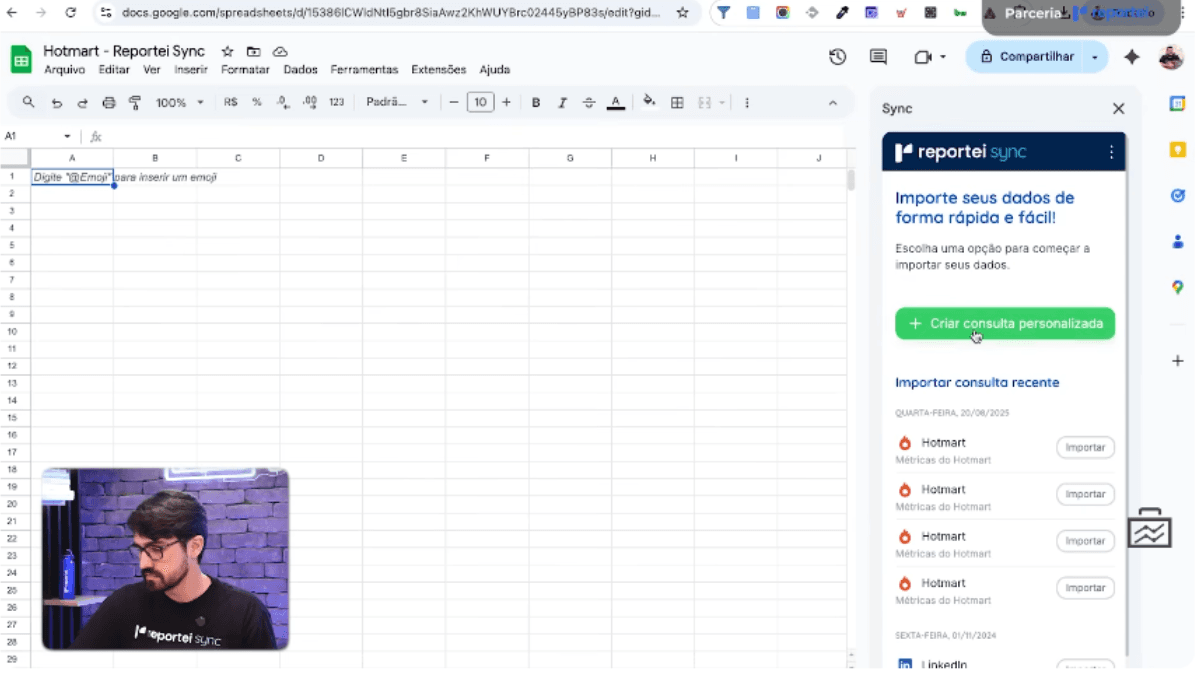The image size is (1196, 691).
Task: Open the Print dialog icon
Action: point(109,102)
